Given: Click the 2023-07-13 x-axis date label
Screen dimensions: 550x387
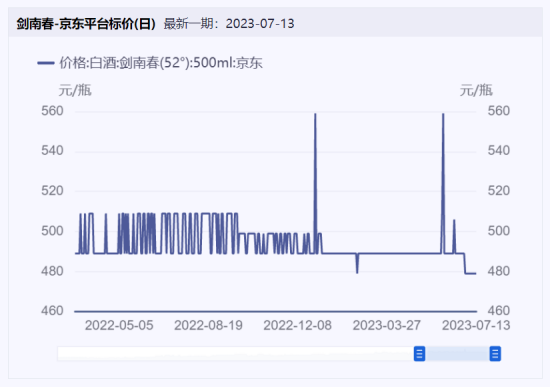Looking at the screenshot, I should tap(476, 326).
